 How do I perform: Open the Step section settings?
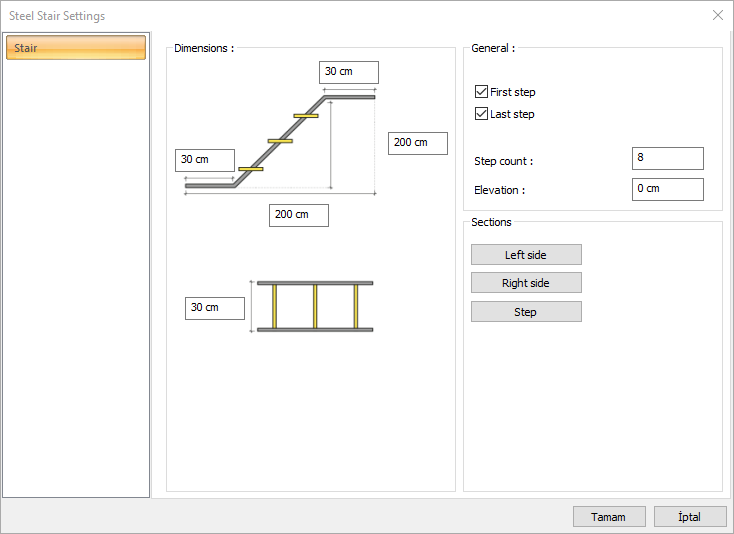click(x=526, y=312)
